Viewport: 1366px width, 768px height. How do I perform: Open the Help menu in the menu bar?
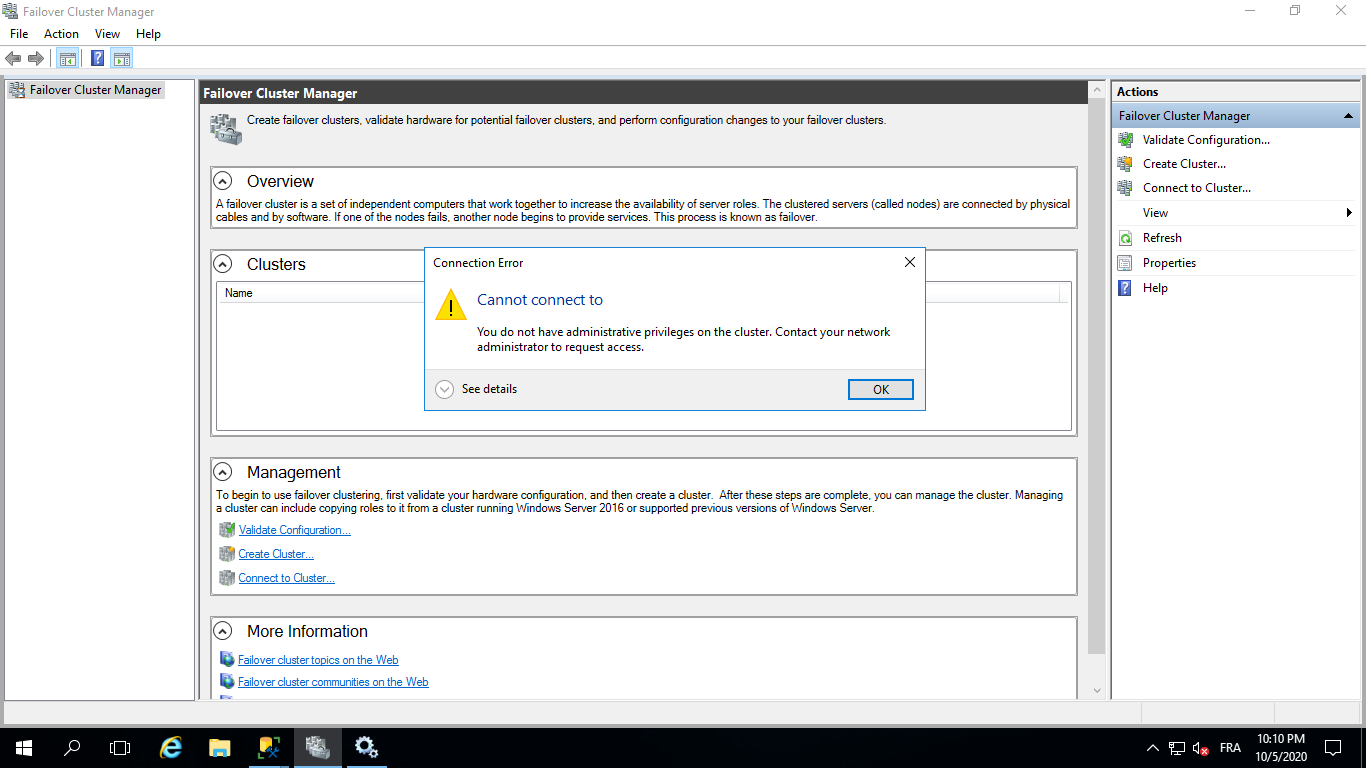[148, 34]
